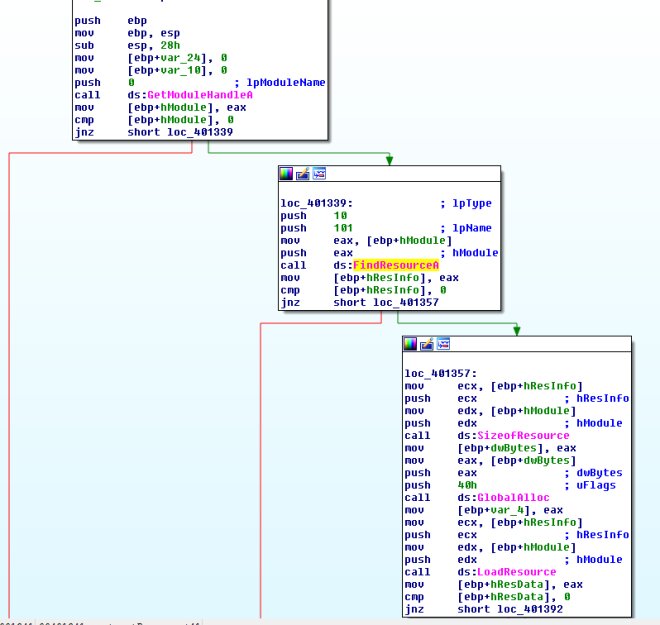Click the loc_401339: block label
Viewport: 660px width, 625px height.
(313, 202)
